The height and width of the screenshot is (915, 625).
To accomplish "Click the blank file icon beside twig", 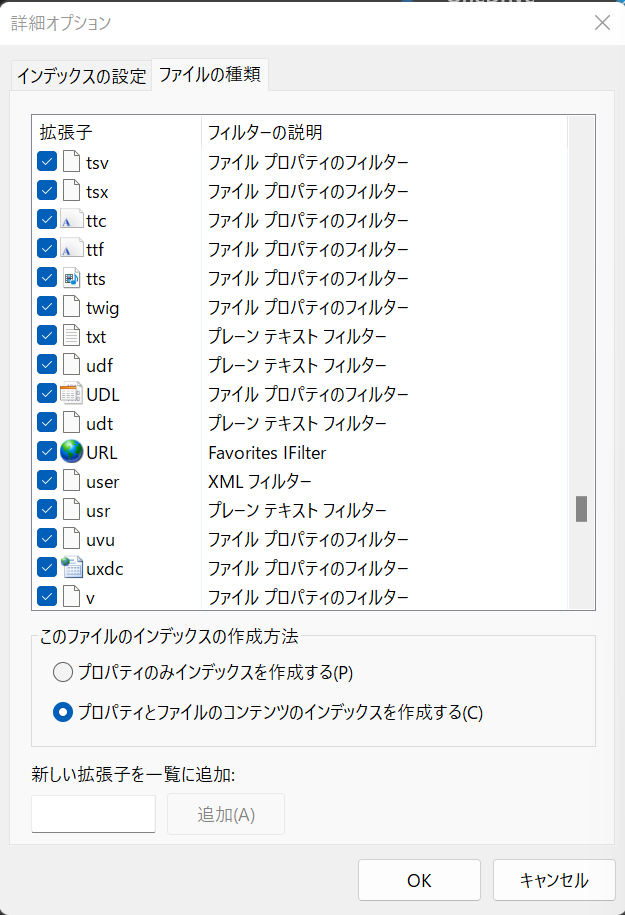I will [71, 307].
